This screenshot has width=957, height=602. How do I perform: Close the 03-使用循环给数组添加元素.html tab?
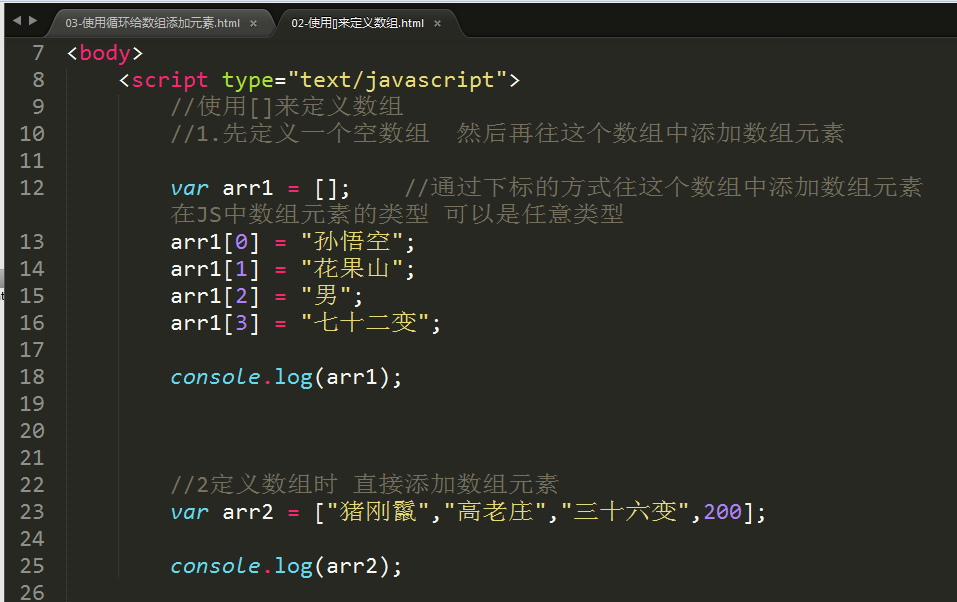click(x=253, y=23)
